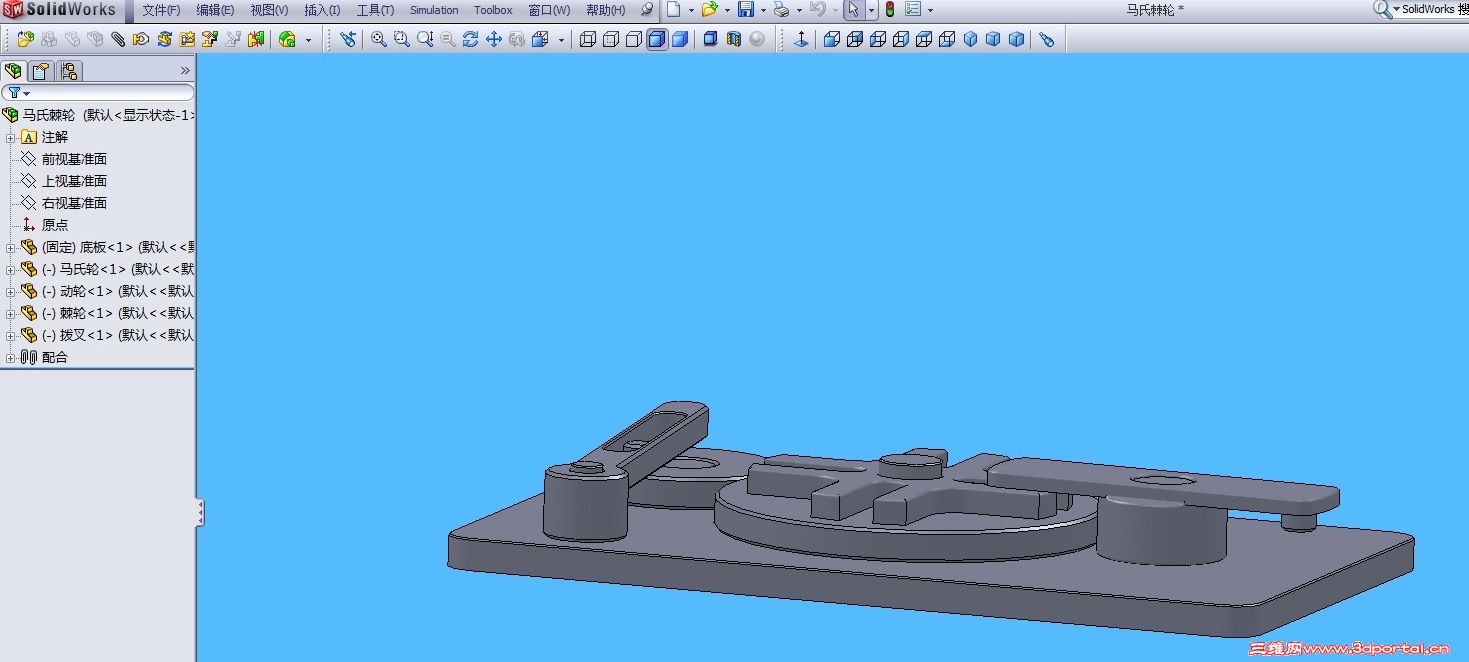Open the 工具(T) menu
Screen dimensions: 1469x662
tap(375, 10)
